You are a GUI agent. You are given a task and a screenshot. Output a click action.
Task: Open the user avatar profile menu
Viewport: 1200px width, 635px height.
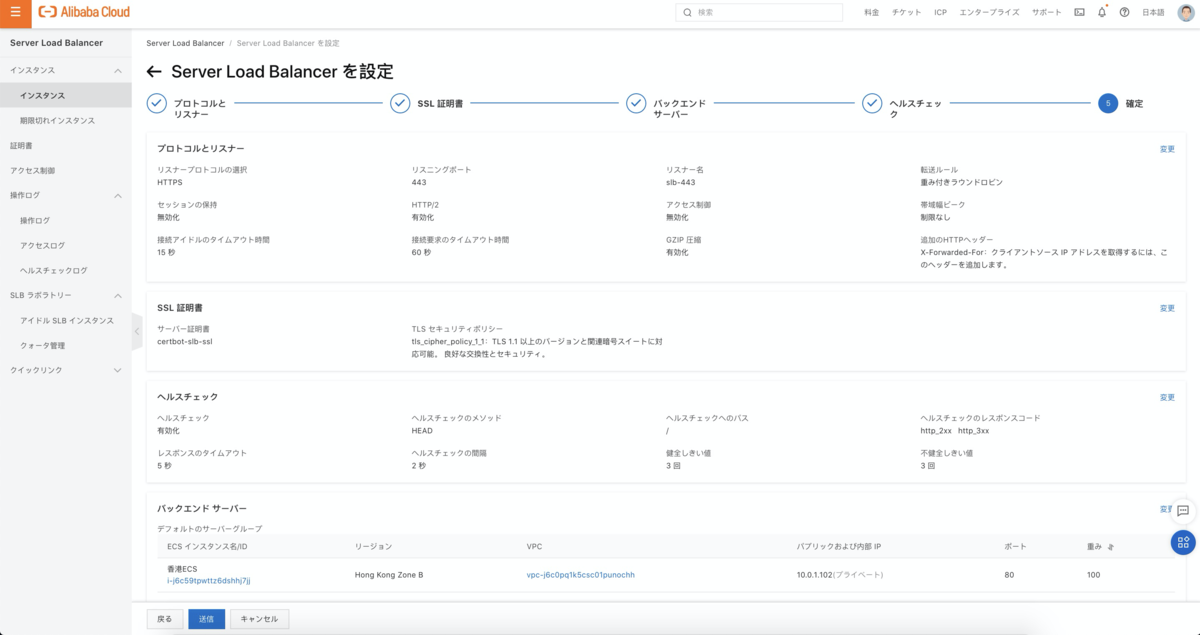[1186, 12]
